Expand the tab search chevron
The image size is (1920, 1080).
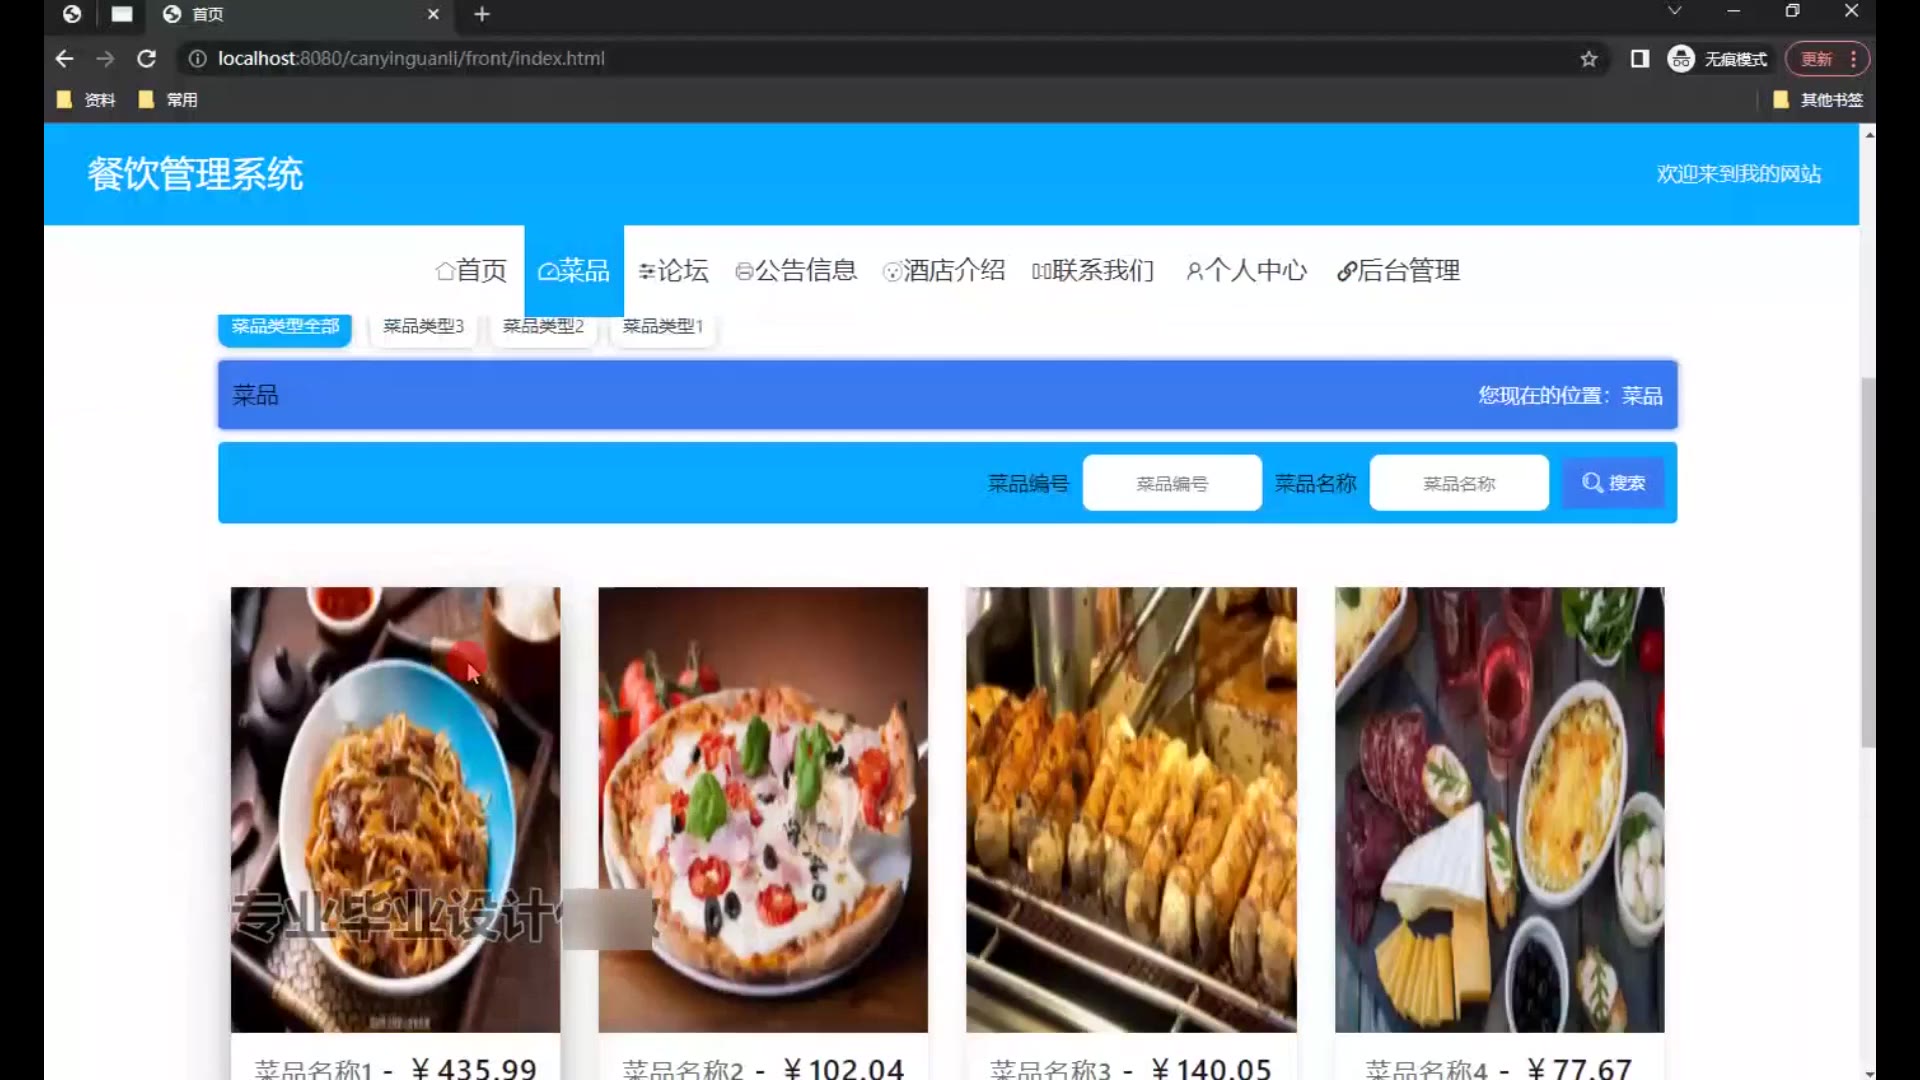tap(1675, 11)
